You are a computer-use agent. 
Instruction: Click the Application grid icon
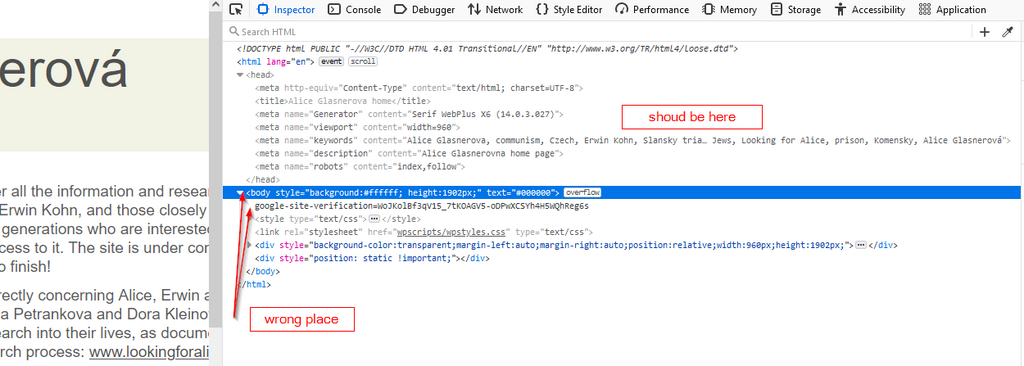pyautogui.click(x=924, y=9)
